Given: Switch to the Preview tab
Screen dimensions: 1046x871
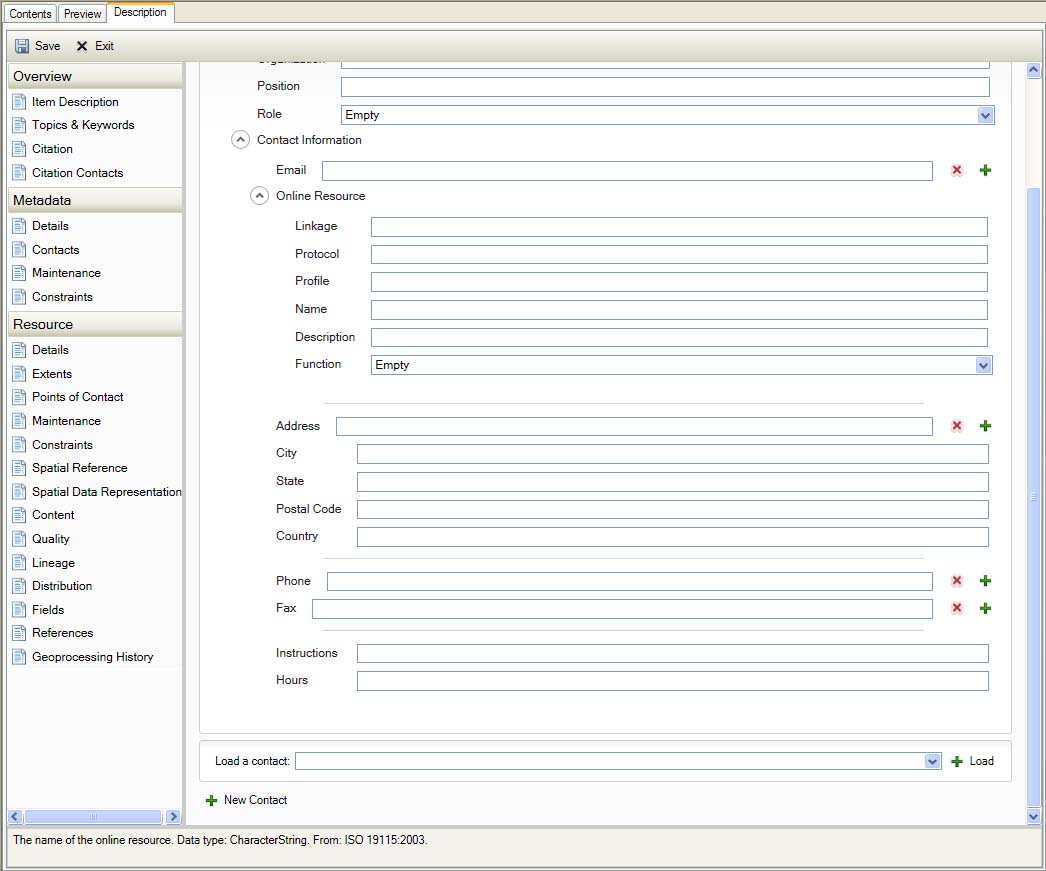Looking at the screenshot, I should point(83,14).
